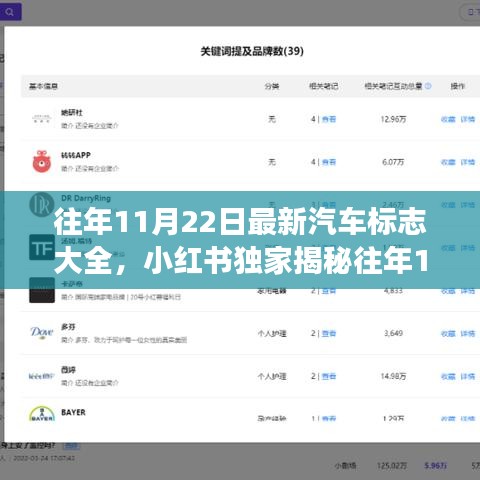Click the 分类 column header
The height and width of the screenshot is (480, 480).
pos(272,86)
